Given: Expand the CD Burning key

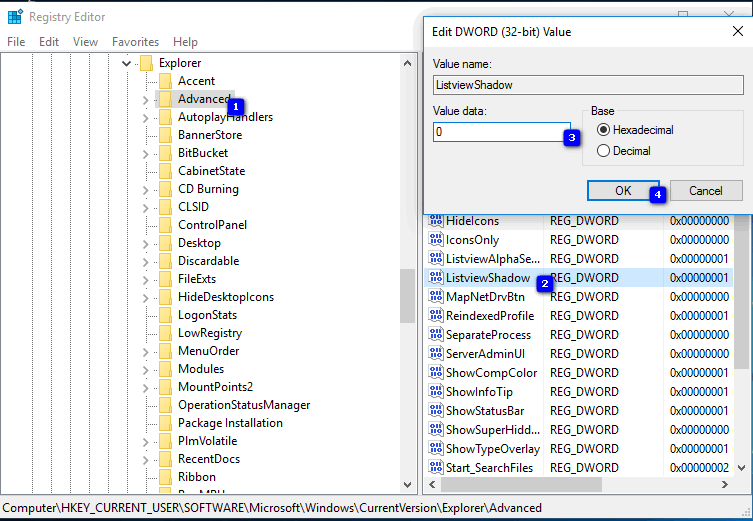Looking at the screenshot, I should (146, 190).
